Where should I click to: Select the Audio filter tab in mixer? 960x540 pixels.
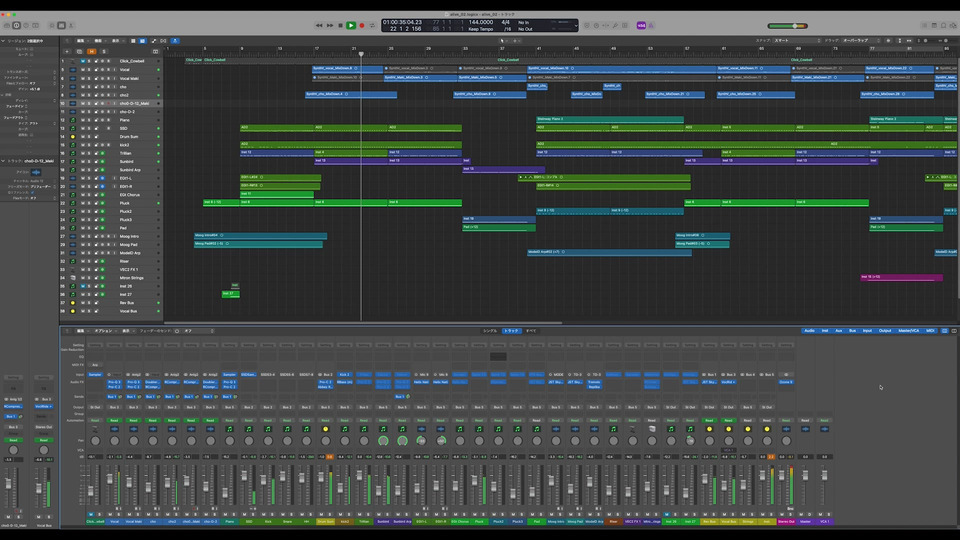[x=808, y=330]
